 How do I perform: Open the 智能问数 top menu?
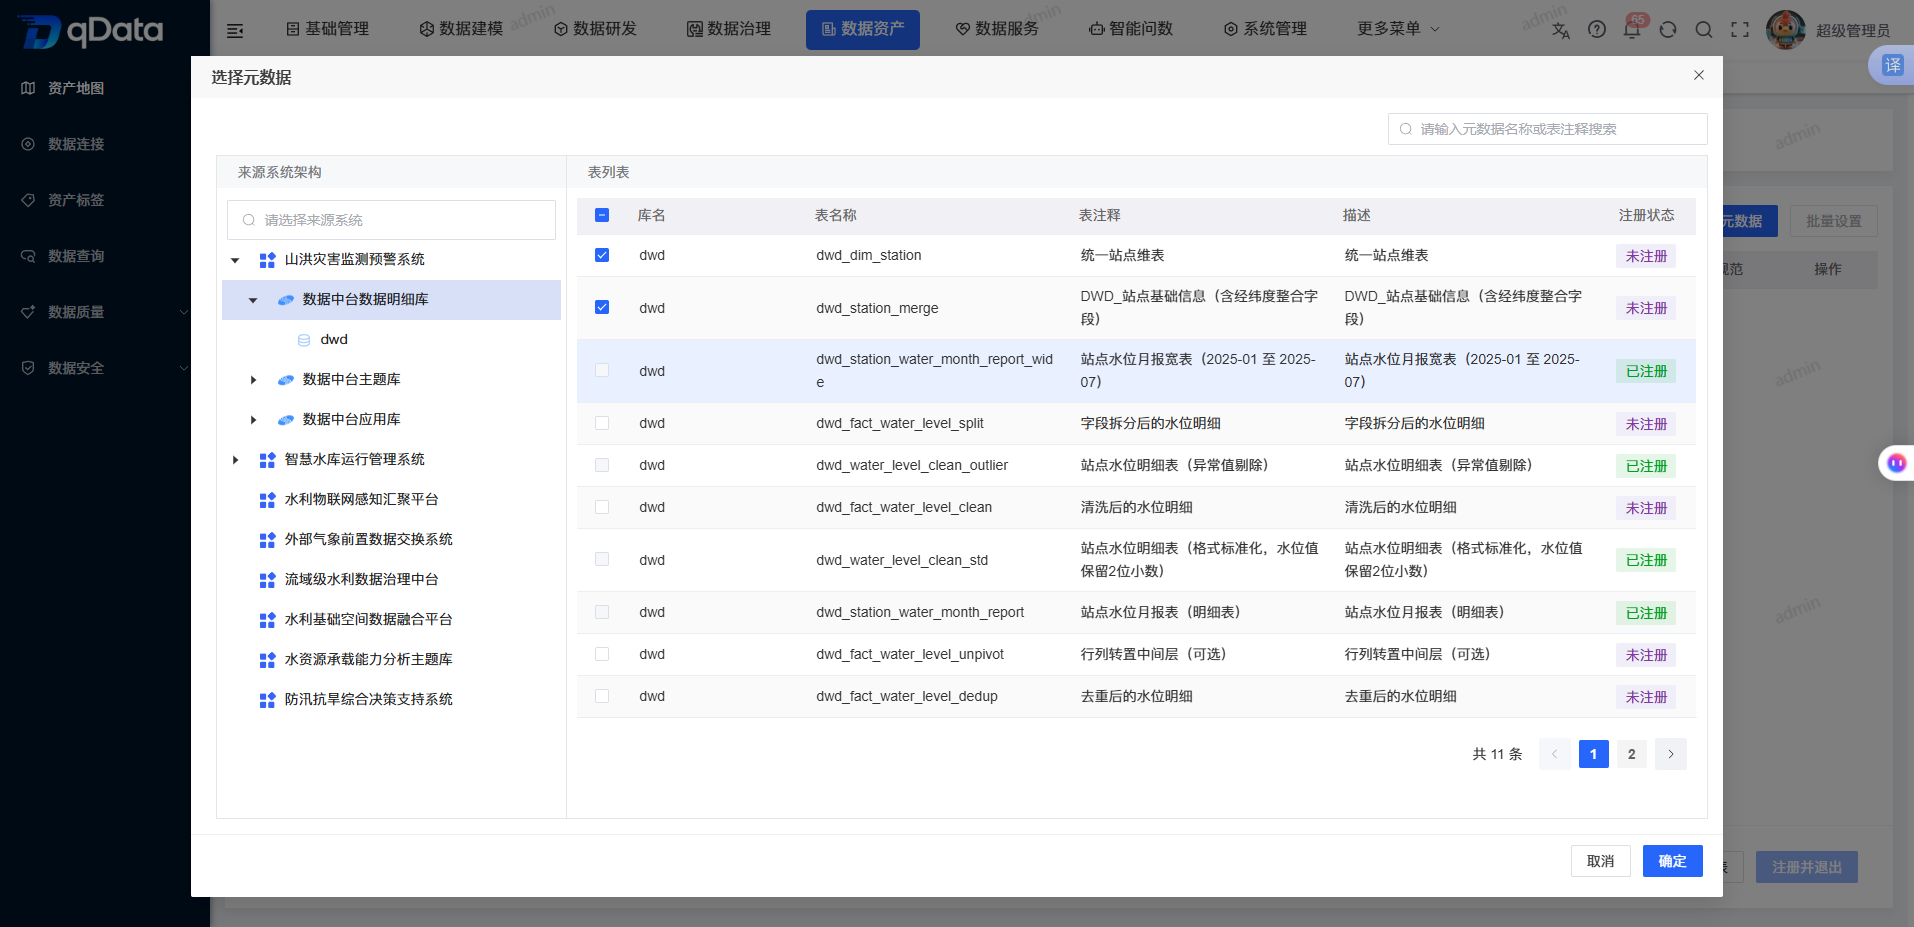coord(1131,29)
